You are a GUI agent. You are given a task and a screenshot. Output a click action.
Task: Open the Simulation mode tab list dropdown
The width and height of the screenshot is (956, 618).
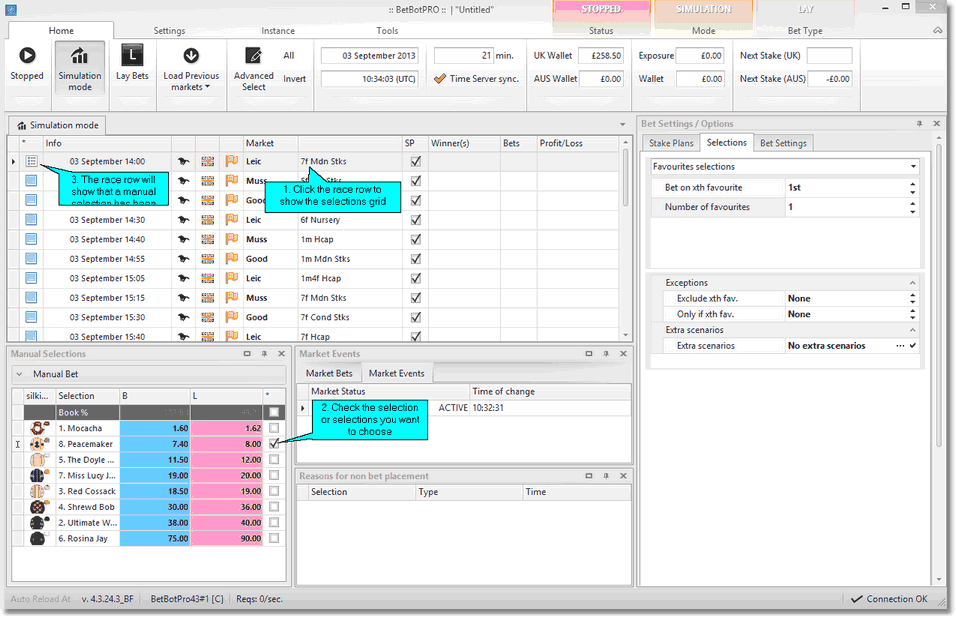point(622,124)
